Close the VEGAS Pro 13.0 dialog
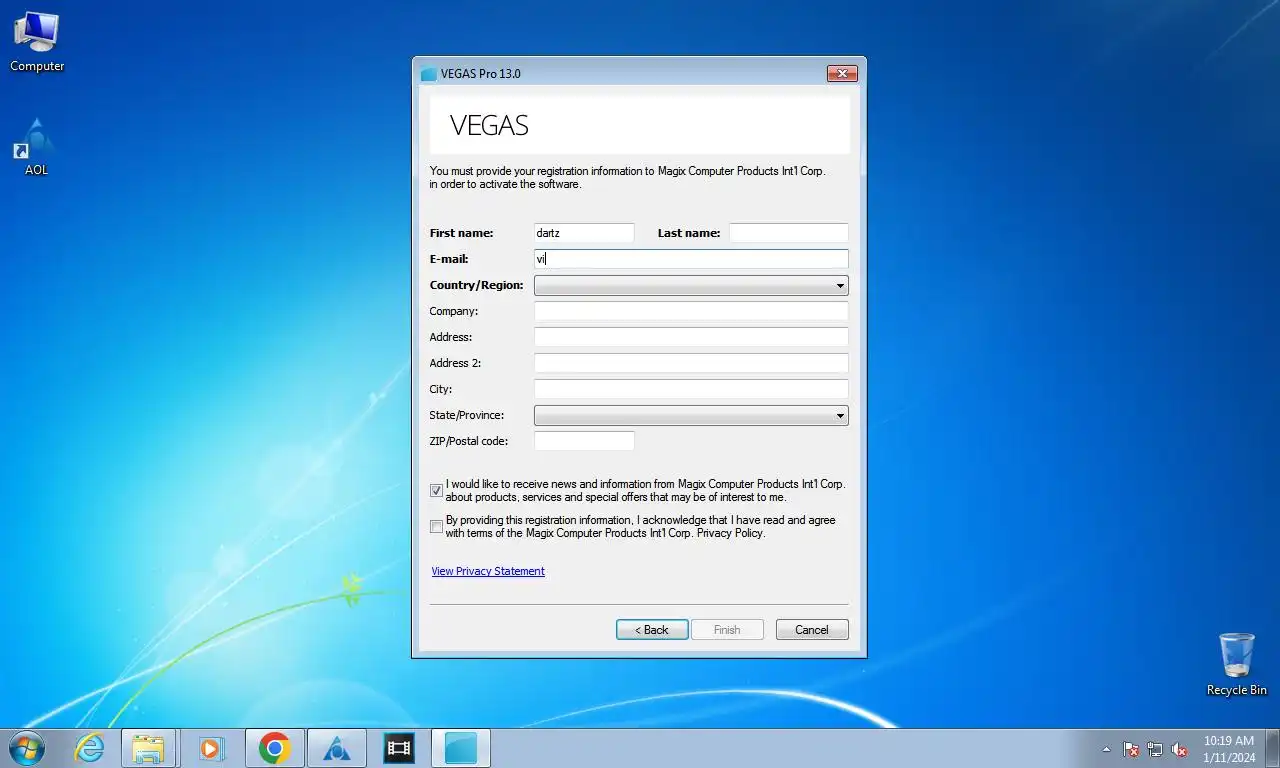1280x768 pixels. tap(842, 73)
